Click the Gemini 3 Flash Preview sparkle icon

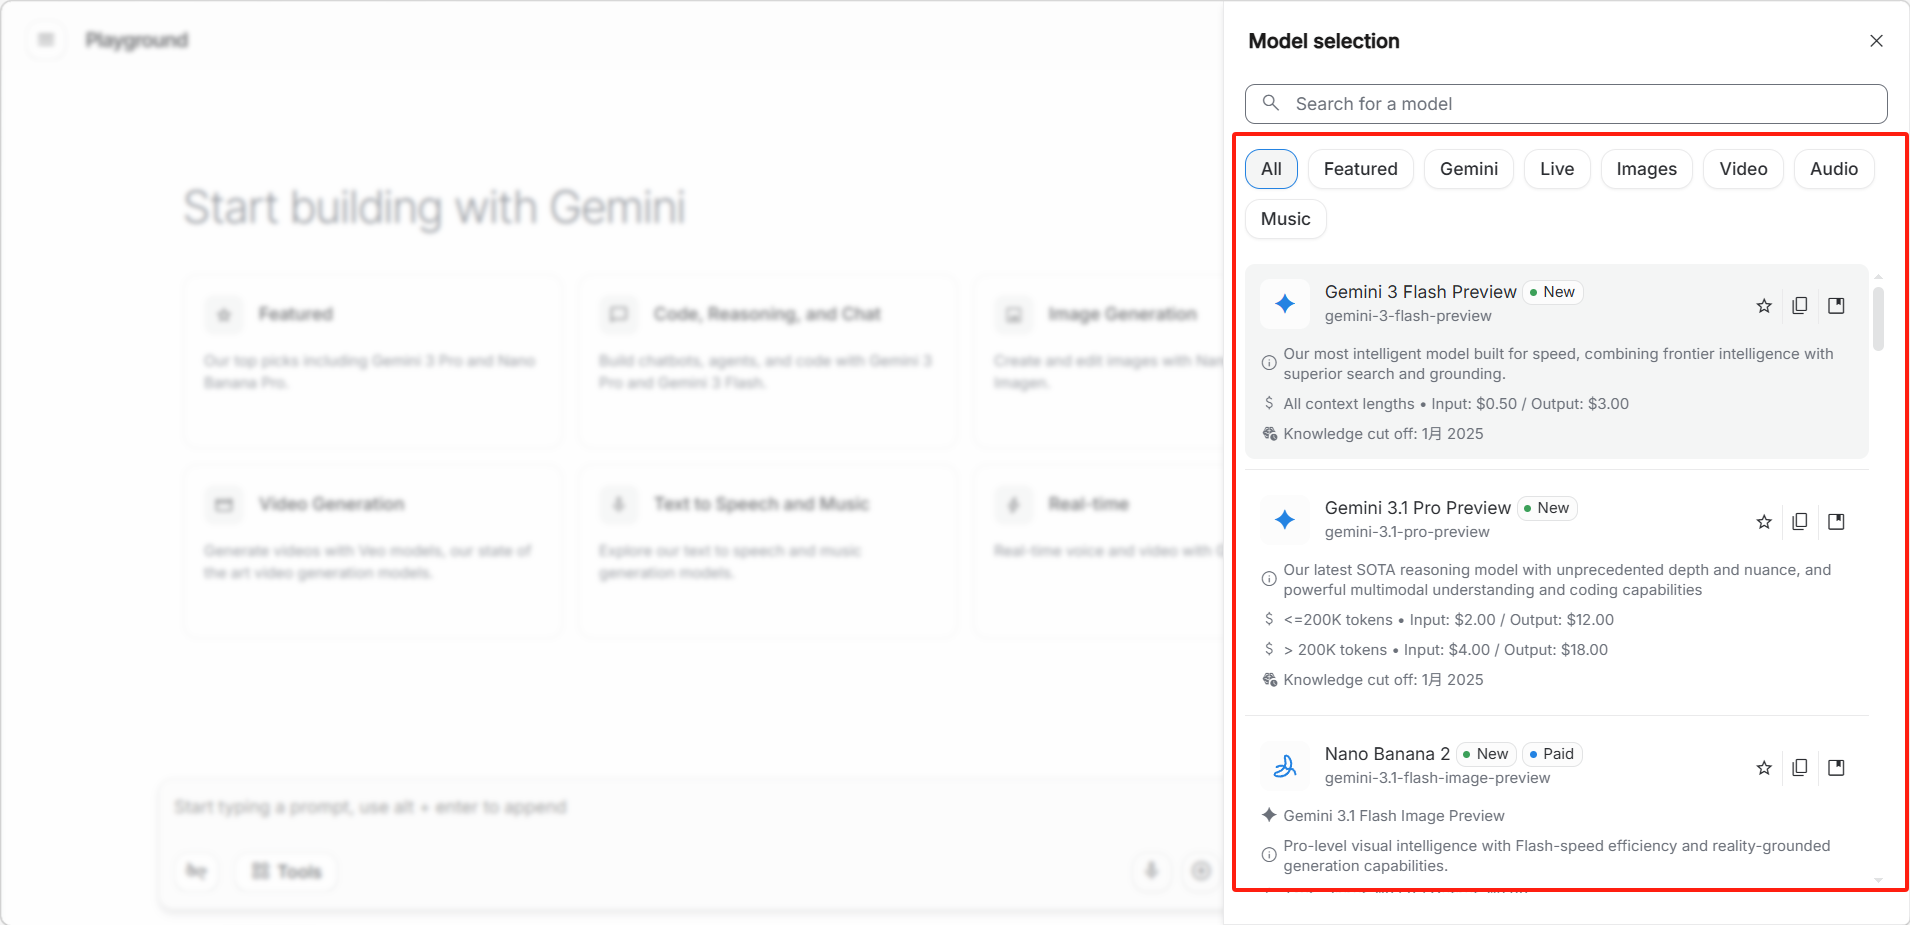coord(1285,304)
